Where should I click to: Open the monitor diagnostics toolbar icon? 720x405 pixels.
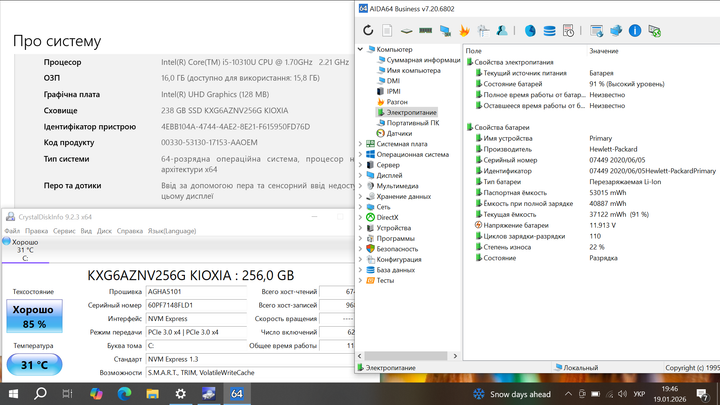coord(445,31)
